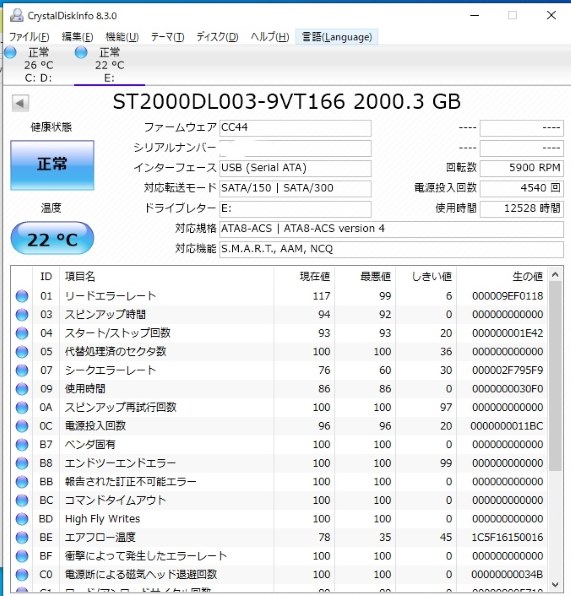Click status orb for attribute 03 スピンアップ時間

point(22,315)
